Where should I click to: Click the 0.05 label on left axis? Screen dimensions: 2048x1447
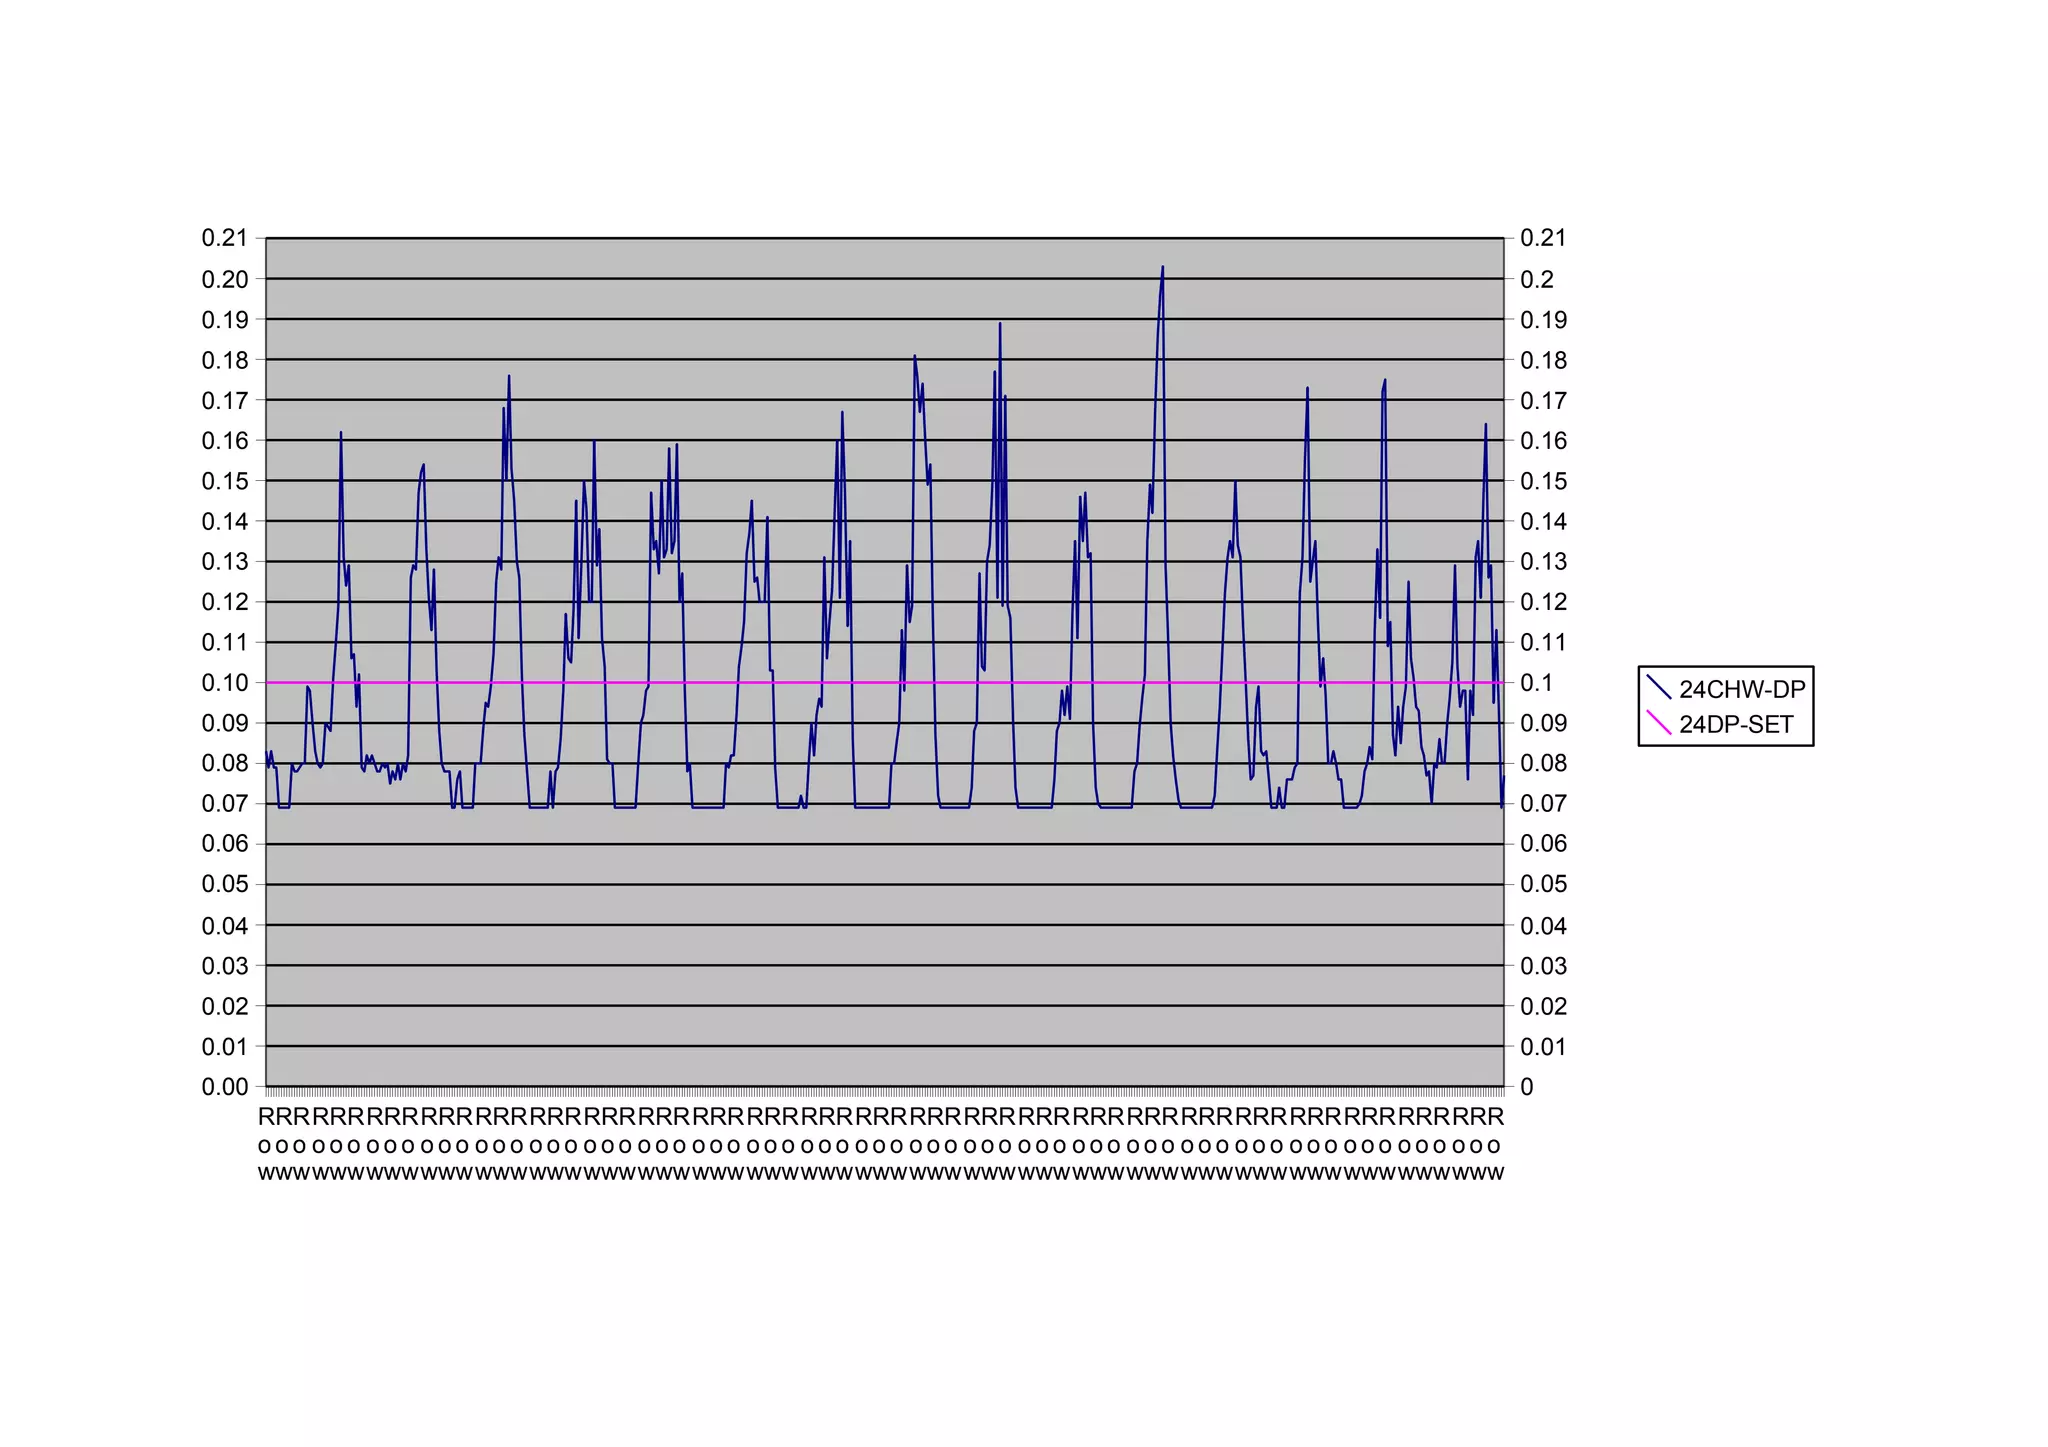pos(224,885)
